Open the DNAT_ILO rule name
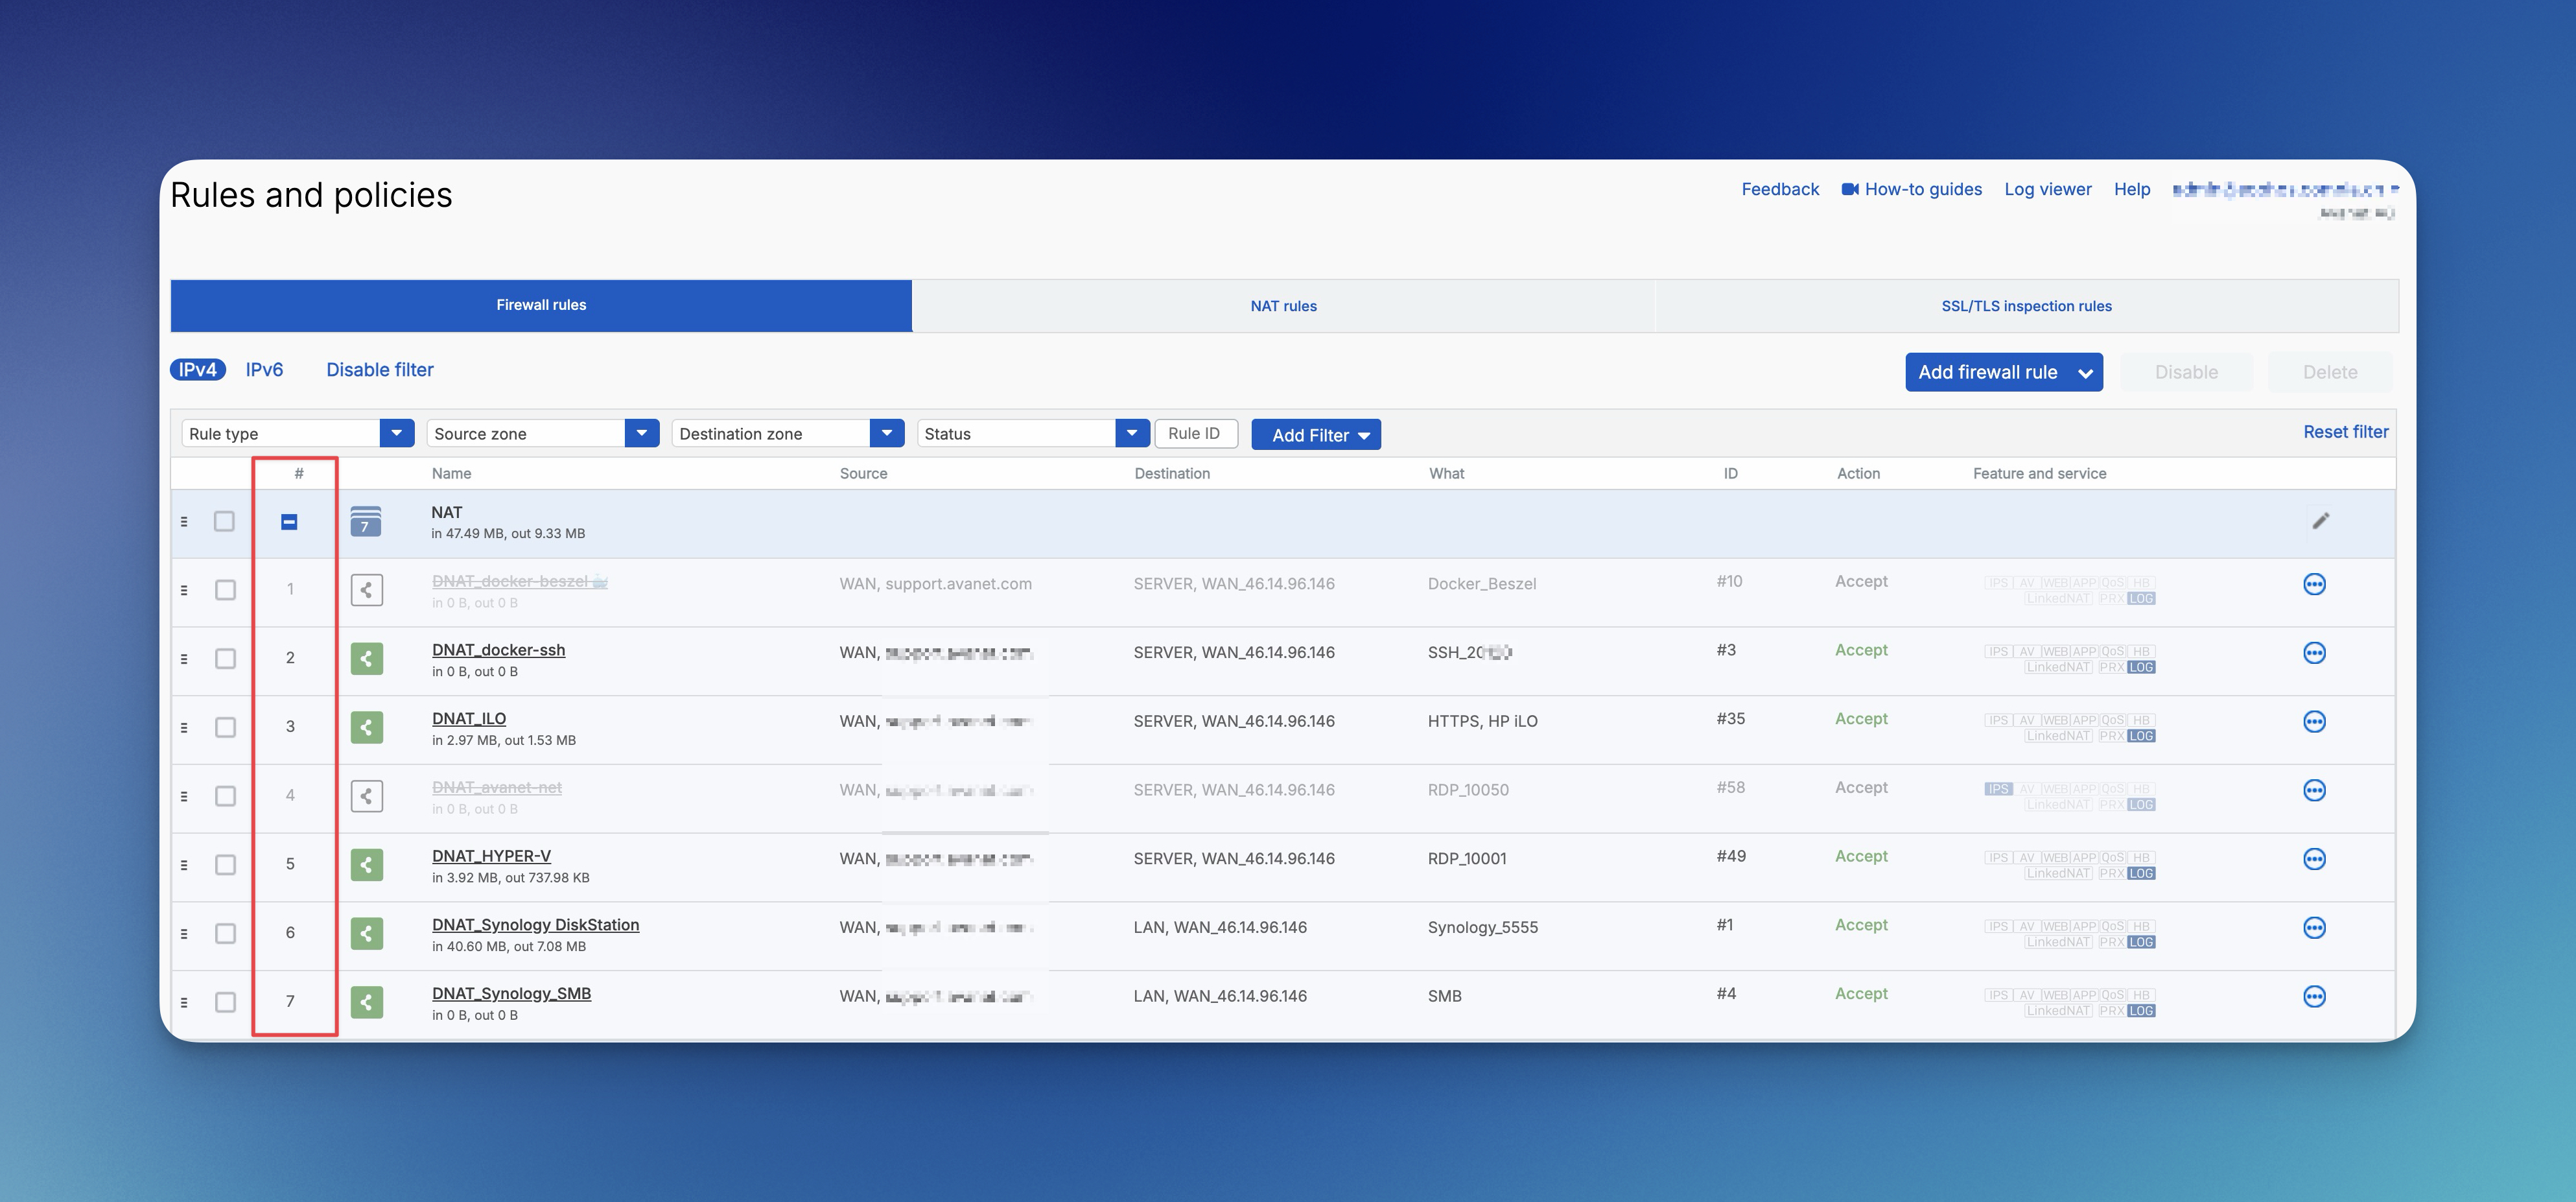The width and height of the screenshot is (2576, 1202). 469,719
